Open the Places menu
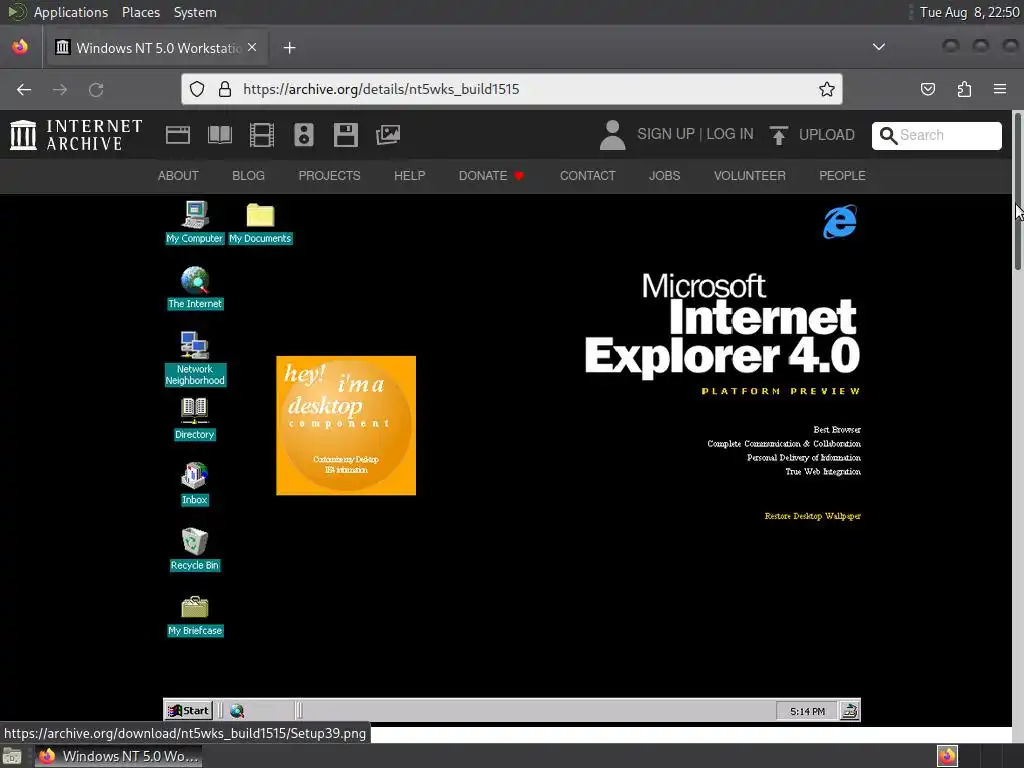This screenshot has width=1024, height=768. [x=140, y=12]
